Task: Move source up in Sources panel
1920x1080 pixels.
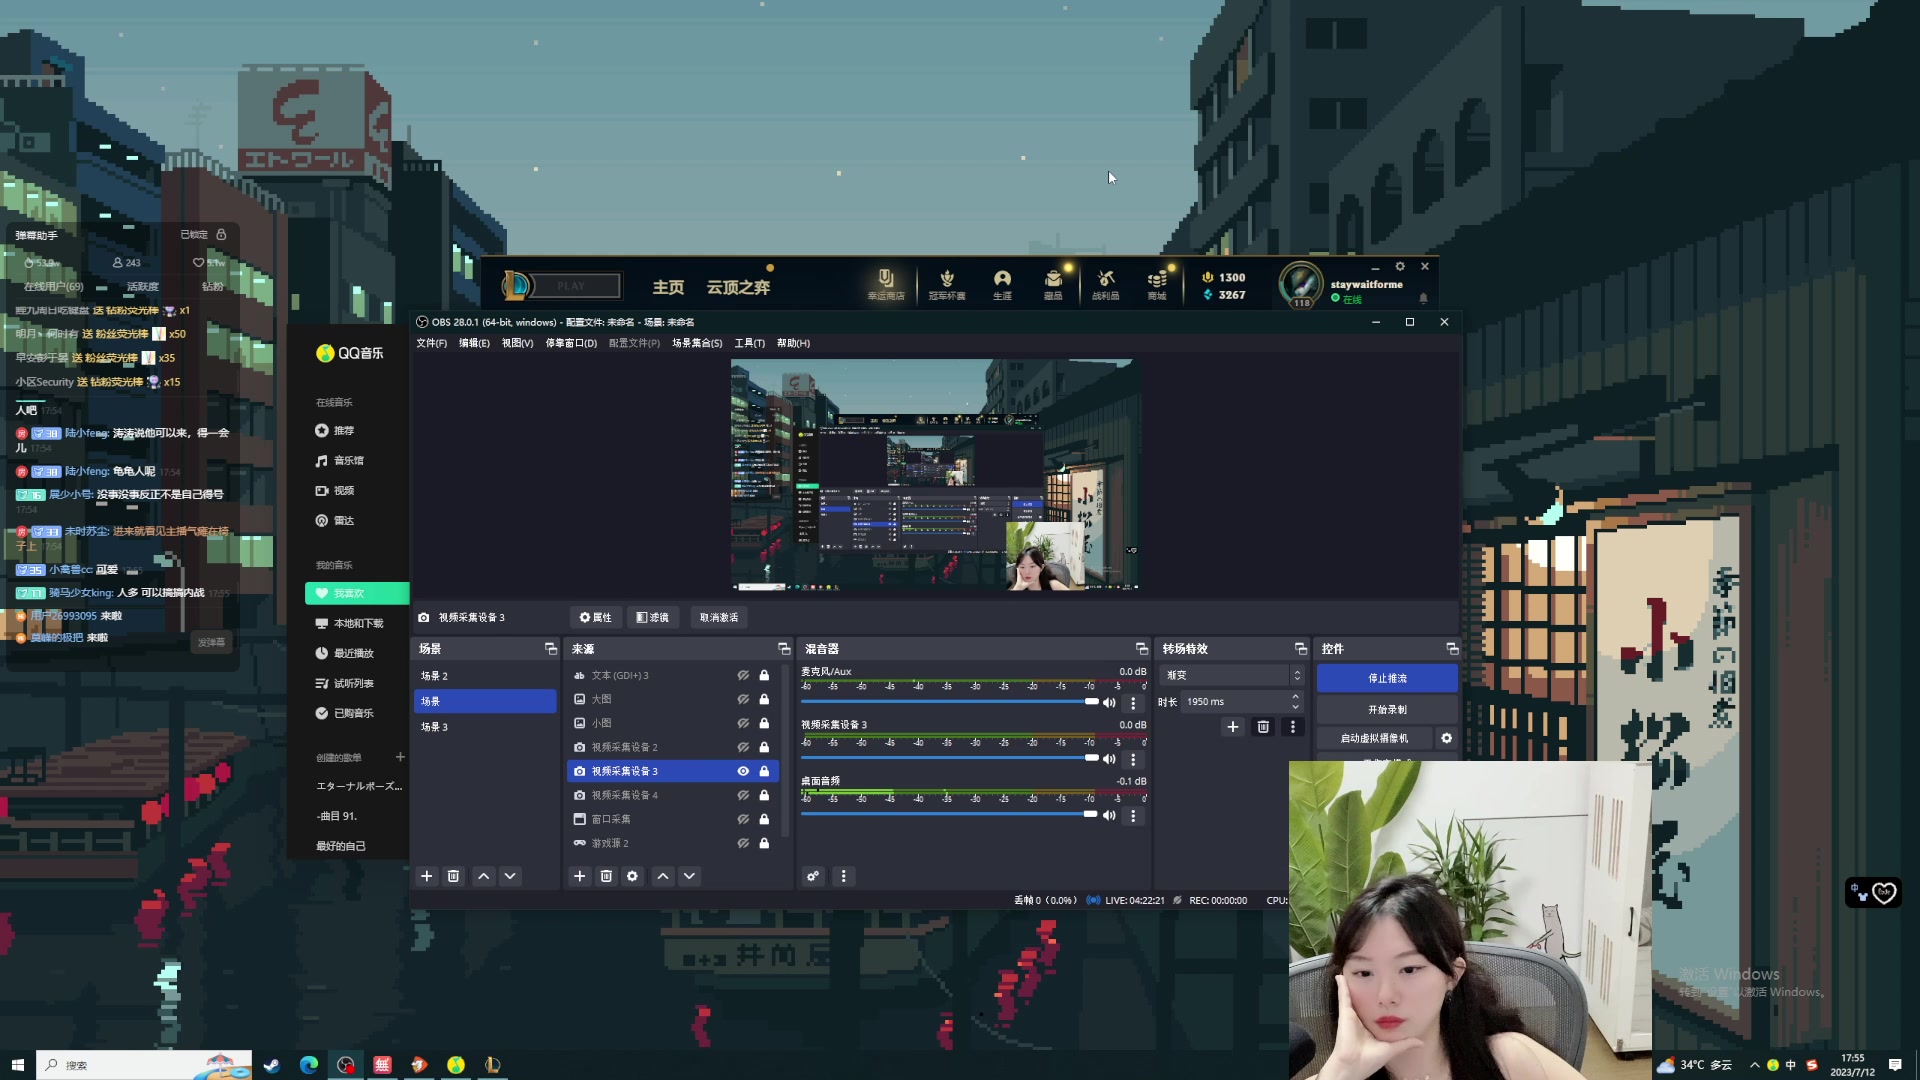Action: tap(663, 876)
